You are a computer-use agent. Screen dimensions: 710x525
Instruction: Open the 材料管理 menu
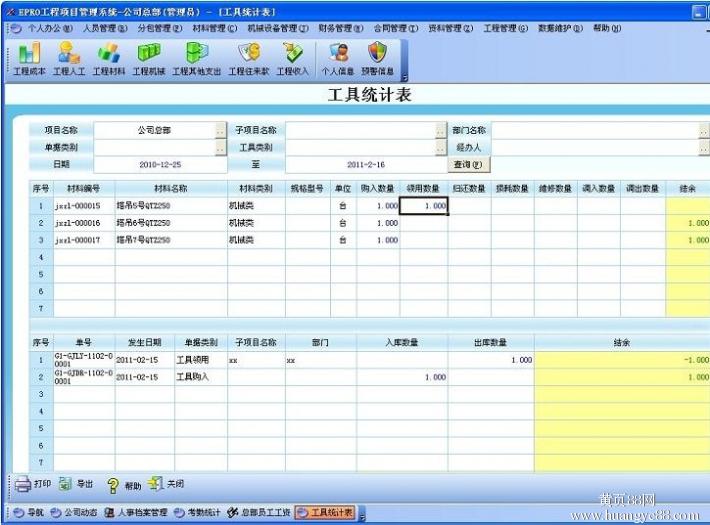pos(215,28)
